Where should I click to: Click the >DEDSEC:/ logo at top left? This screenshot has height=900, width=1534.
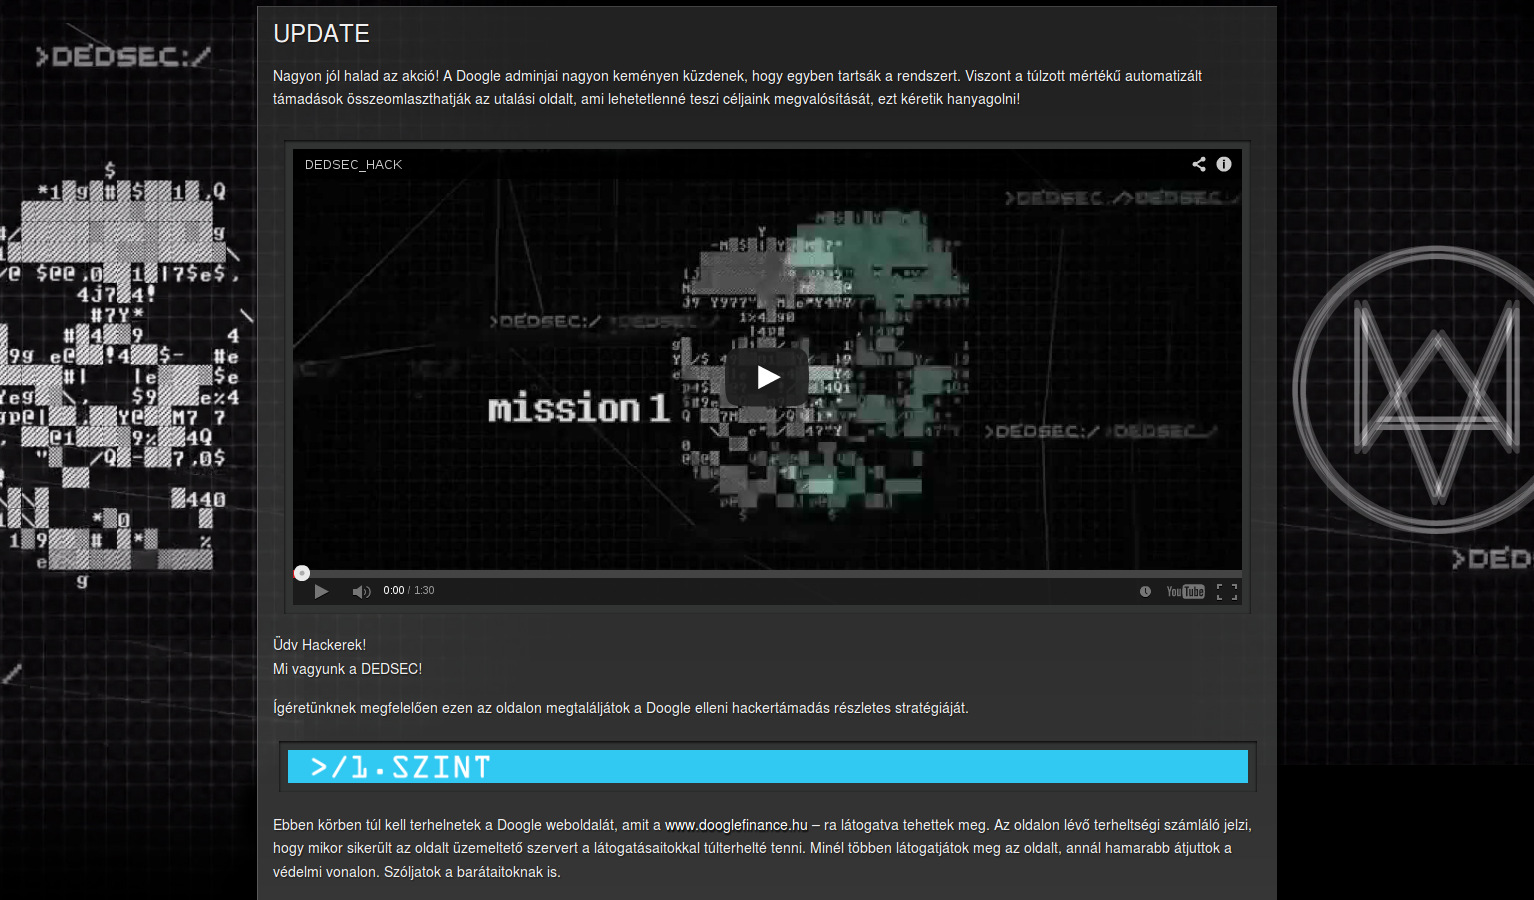pos(123,57)
